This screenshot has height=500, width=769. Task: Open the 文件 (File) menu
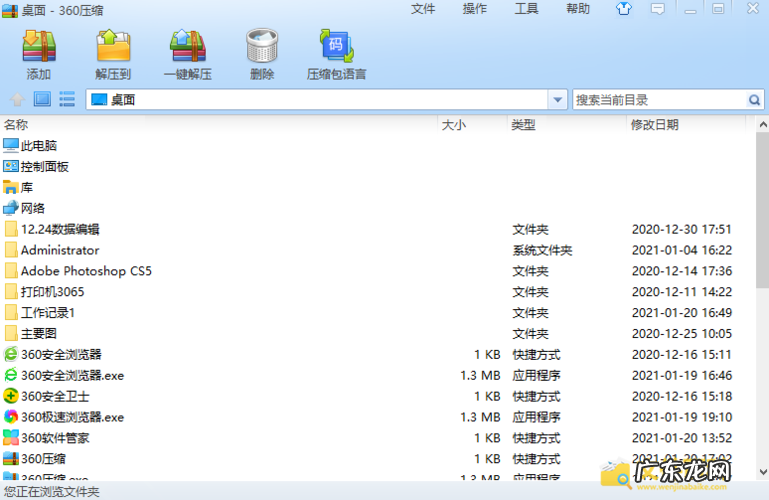coord(423,9)
